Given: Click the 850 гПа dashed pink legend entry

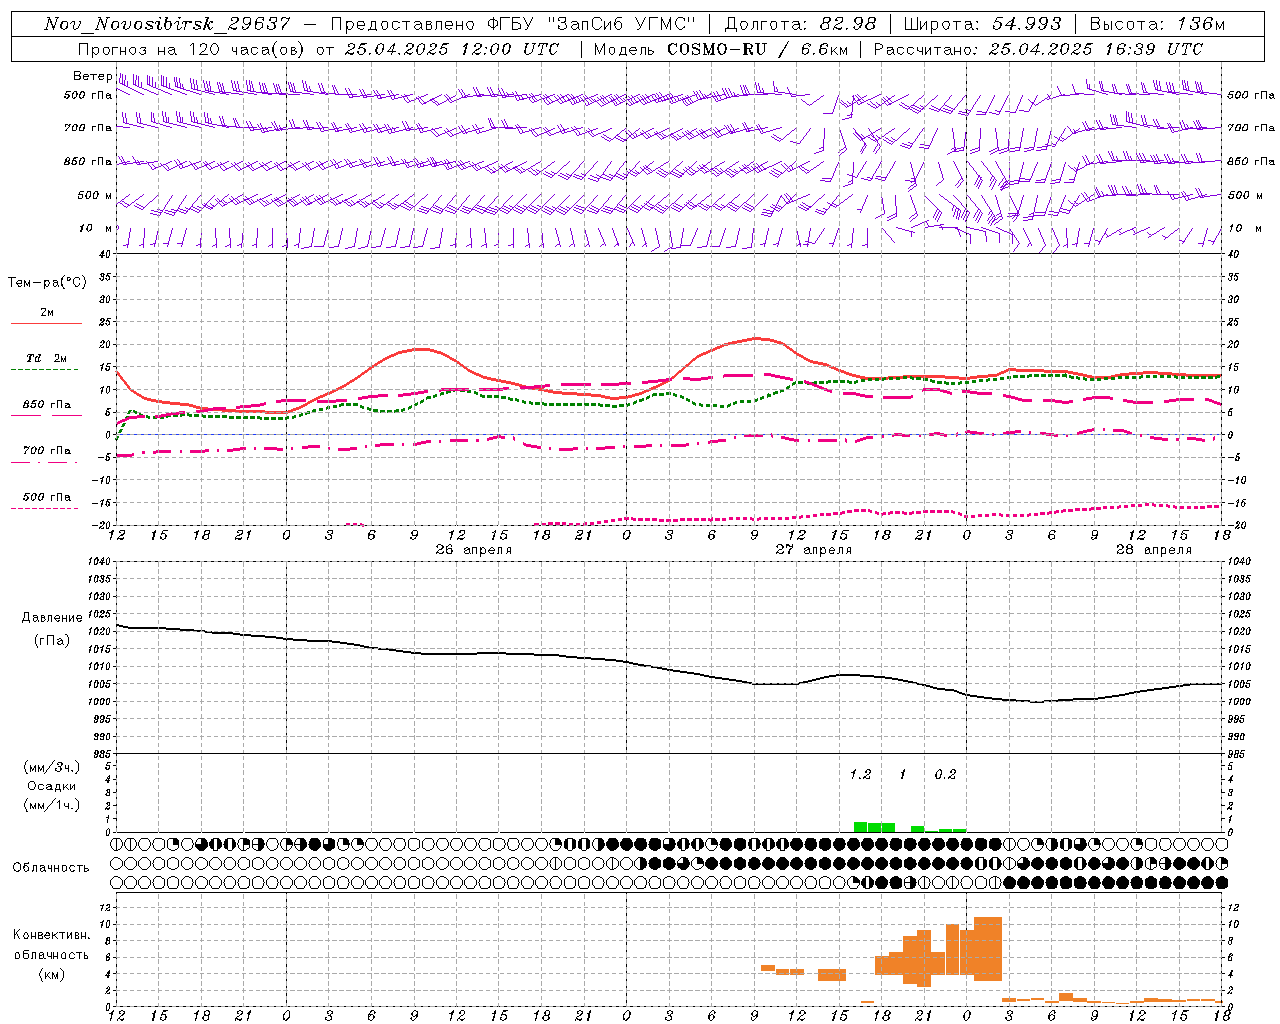Looking at the screenshot, I should [46, 408].
